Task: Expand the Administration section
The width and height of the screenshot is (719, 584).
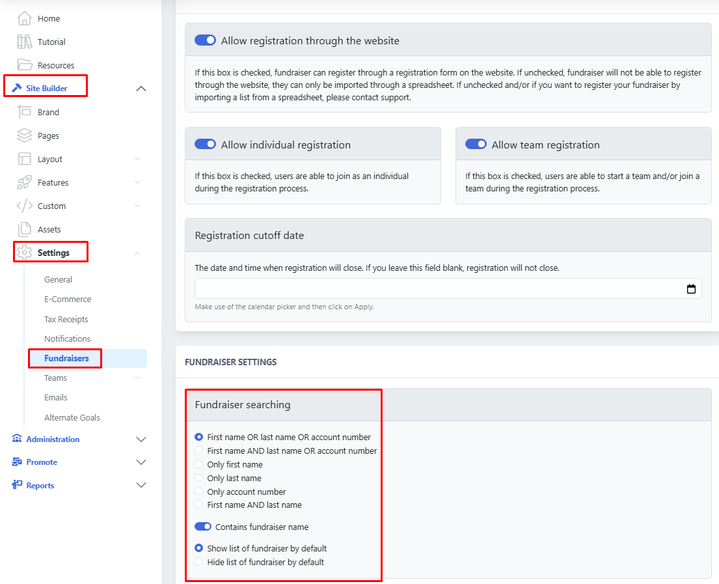Action: pos(140,439)
